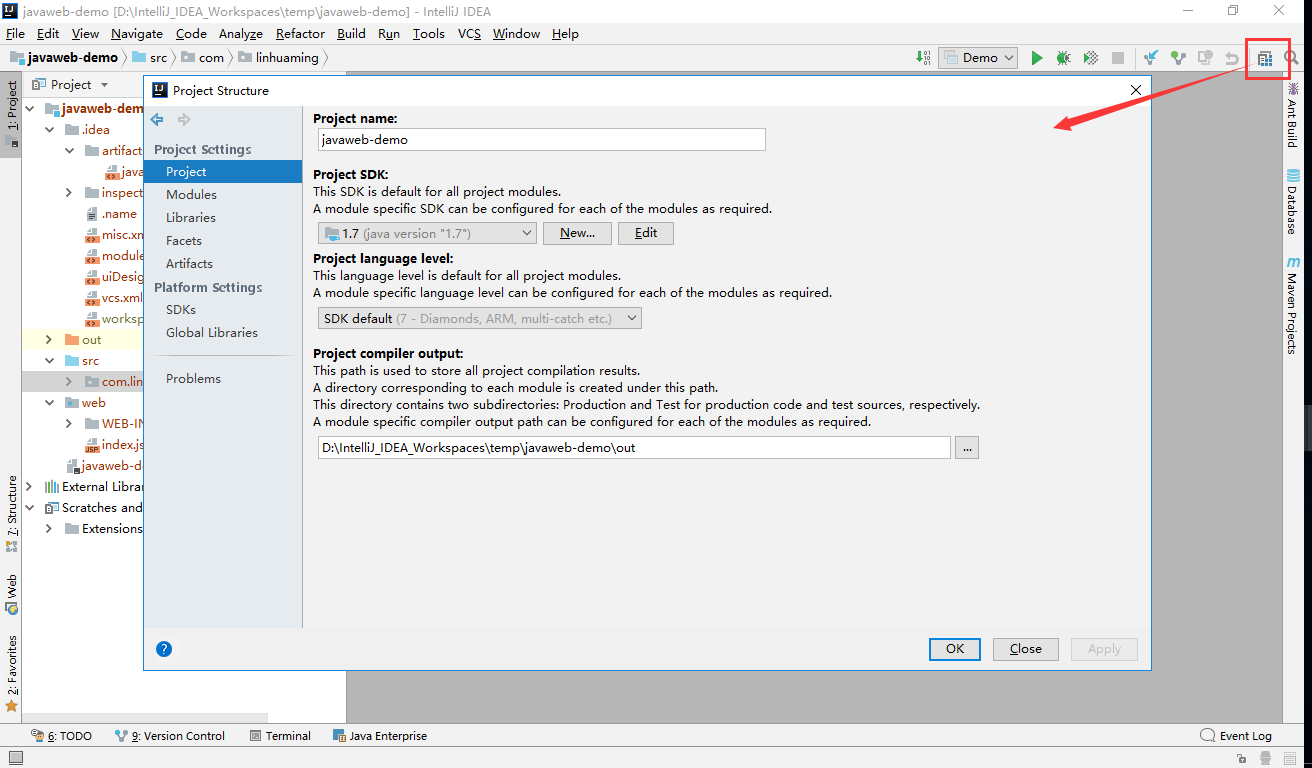Image resolution: width=1312 pixels, height=768 pixels.
Task: Open the Event Log
Action: [x=1236, y=736]
